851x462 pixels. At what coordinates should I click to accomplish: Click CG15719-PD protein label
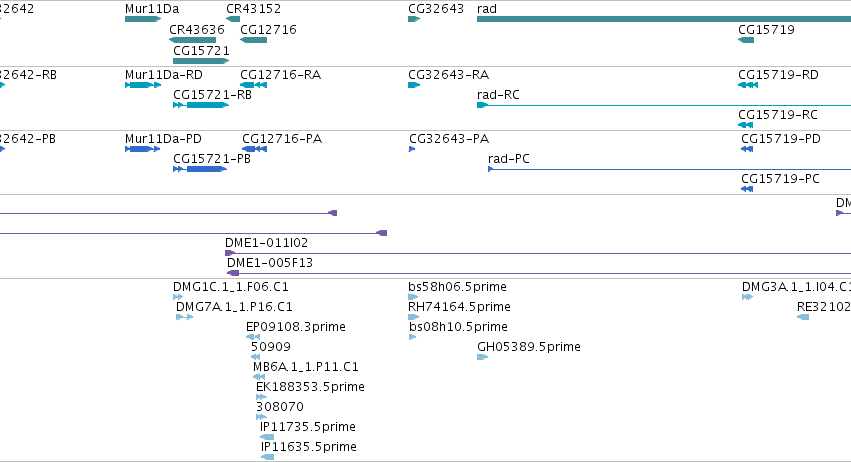[781, 138]
